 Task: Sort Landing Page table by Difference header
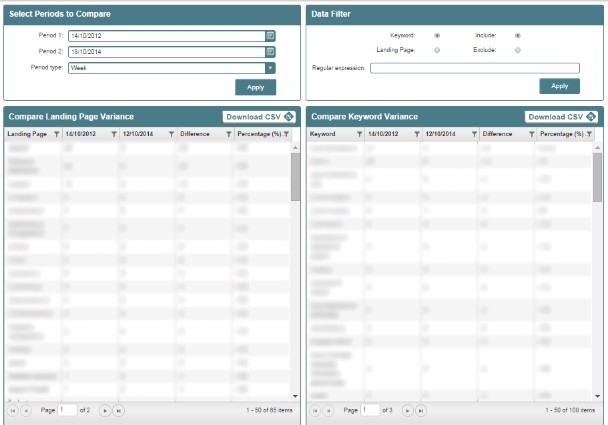(195, 134)
